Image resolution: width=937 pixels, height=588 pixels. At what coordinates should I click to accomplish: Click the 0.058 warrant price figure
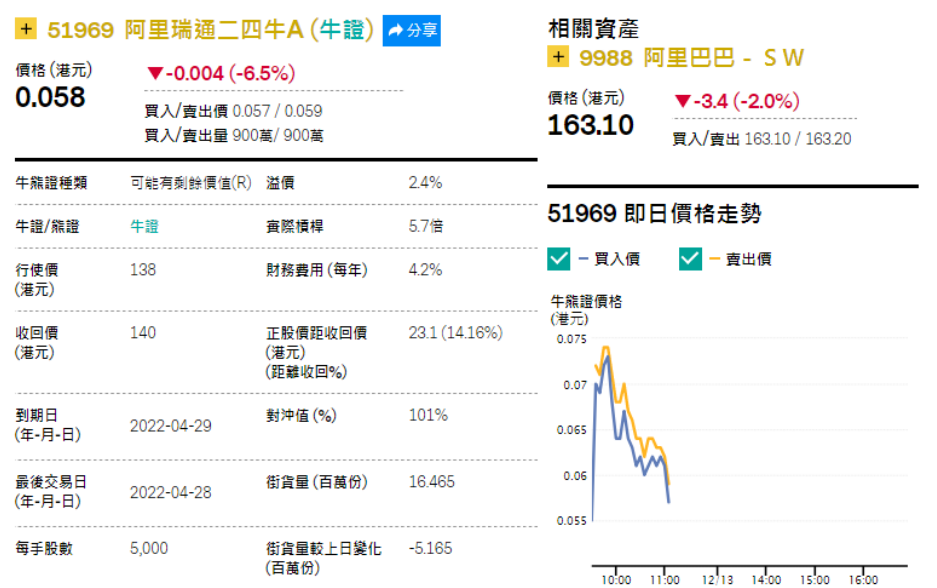(50, 98)
